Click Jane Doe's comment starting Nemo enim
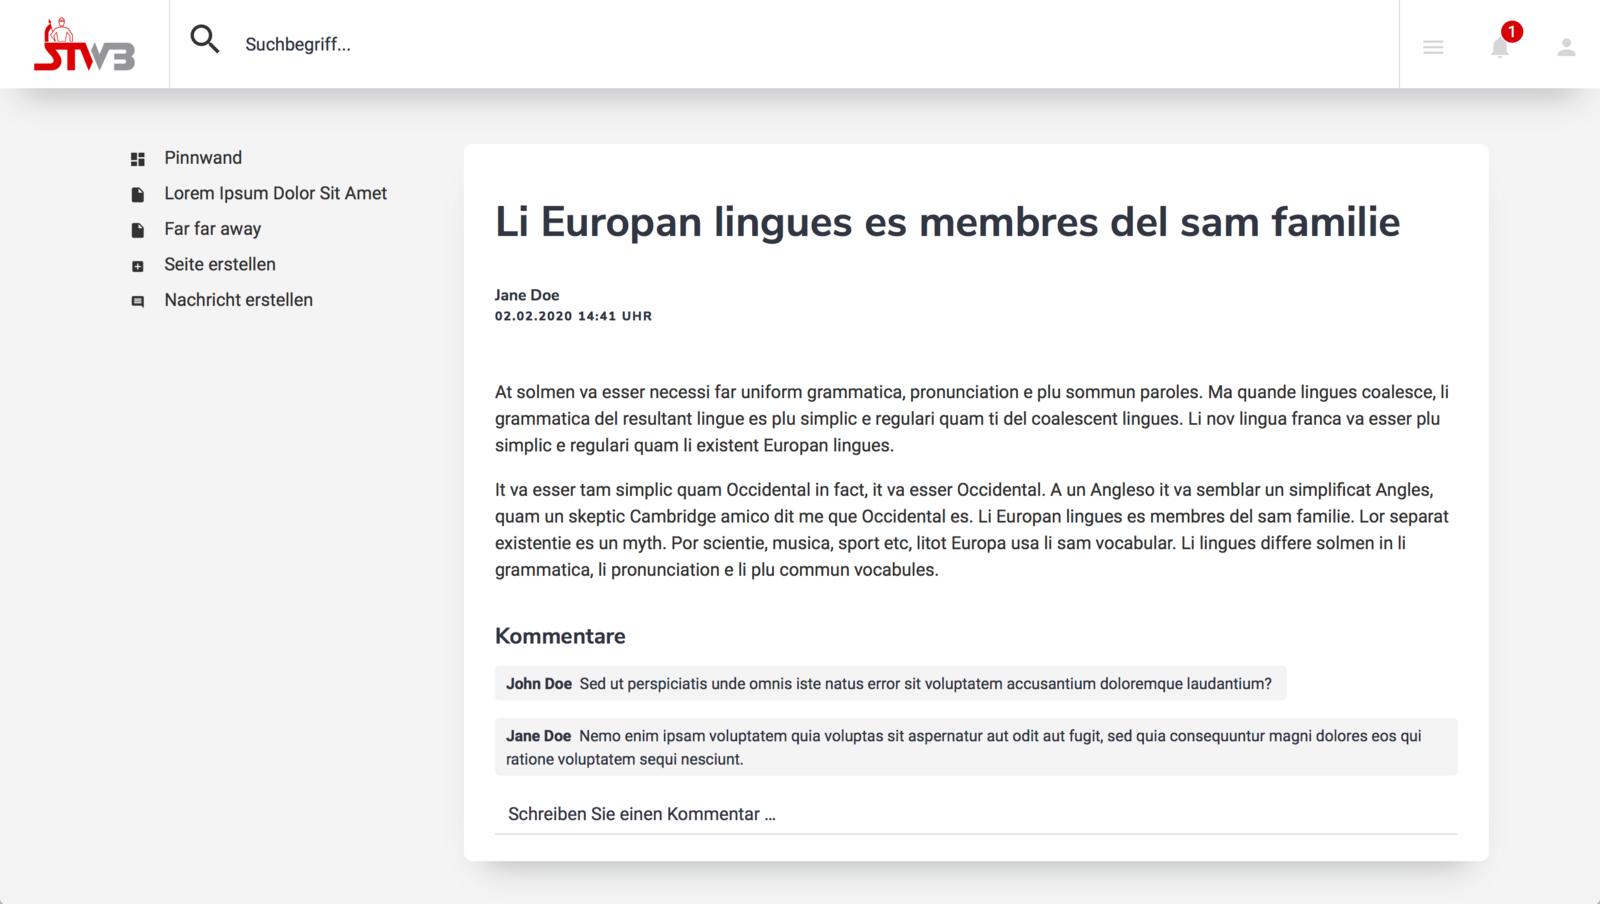1600x904 pixels. click(x=976, y=747)
